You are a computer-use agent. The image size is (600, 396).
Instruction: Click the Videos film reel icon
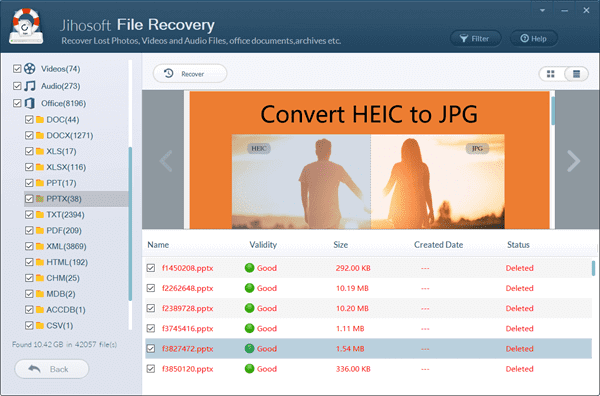pos(30,69)
